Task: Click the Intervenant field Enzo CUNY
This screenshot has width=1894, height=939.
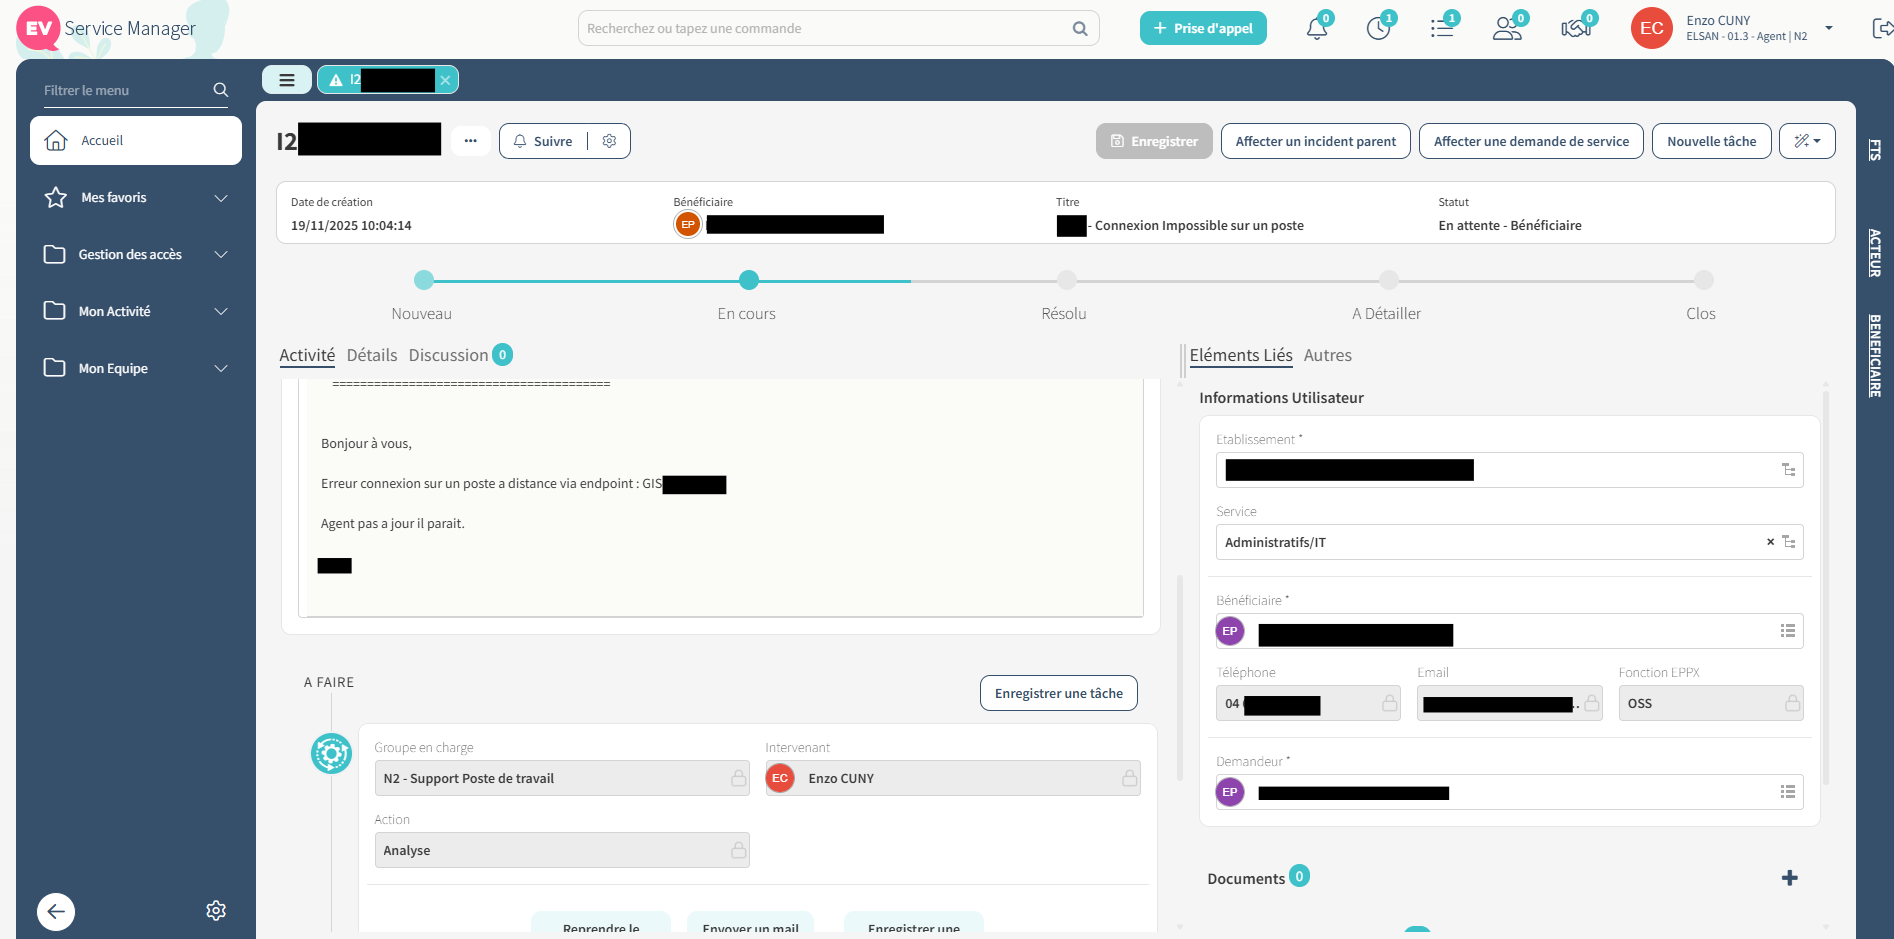Action: tap(953, 778)
